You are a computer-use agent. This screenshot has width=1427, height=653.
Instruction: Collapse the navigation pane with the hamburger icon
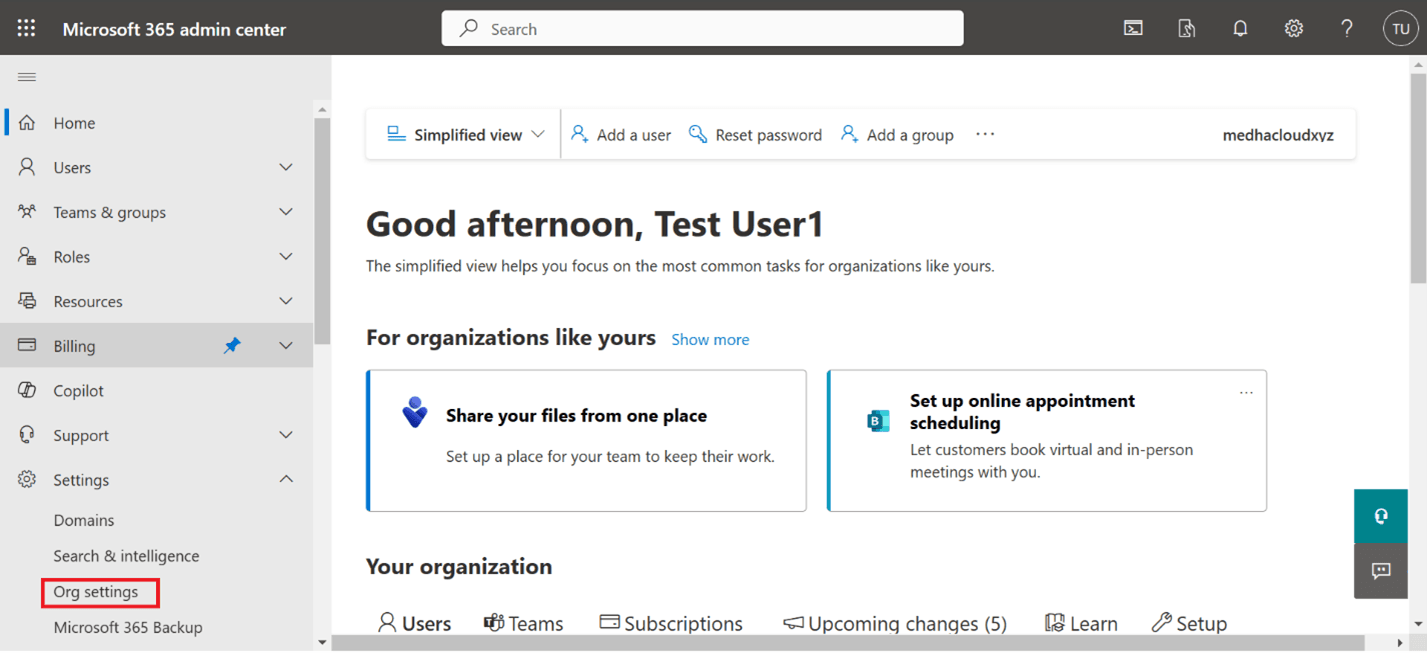(26, 76)
